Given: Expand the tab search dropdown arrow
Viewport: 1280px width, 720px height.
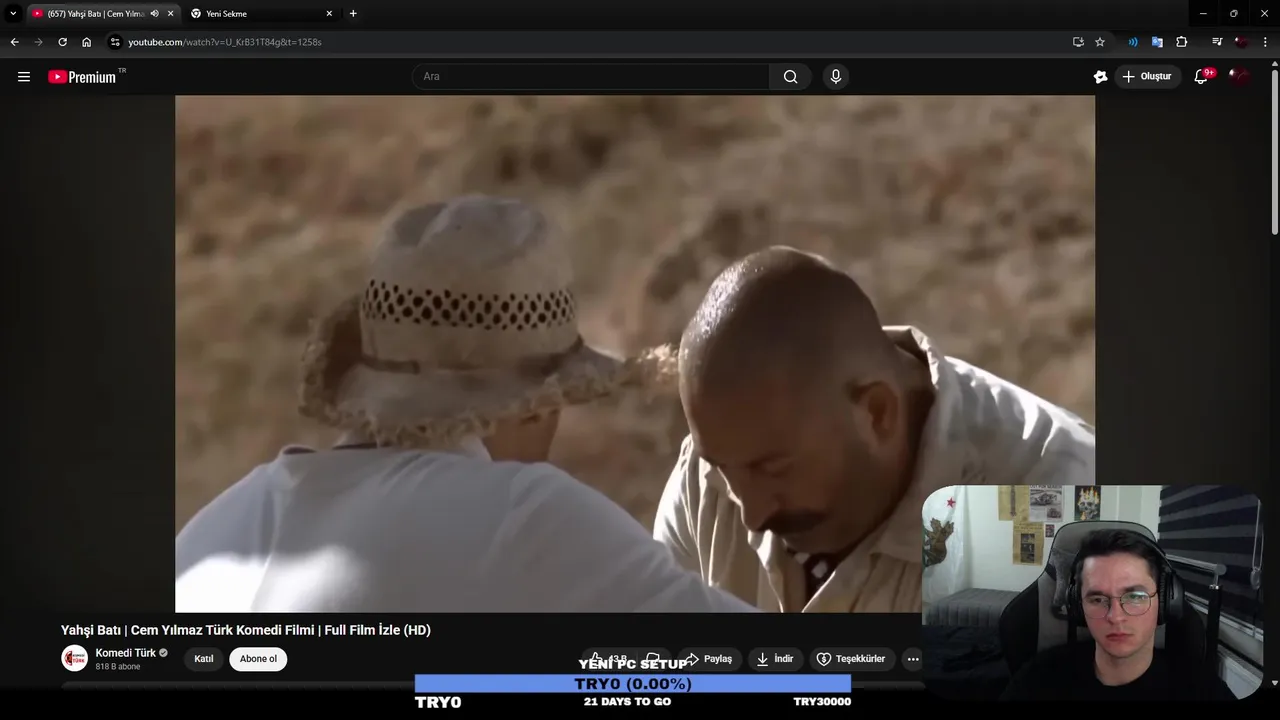Looking at the screenshot, I should tap(13, 13).
